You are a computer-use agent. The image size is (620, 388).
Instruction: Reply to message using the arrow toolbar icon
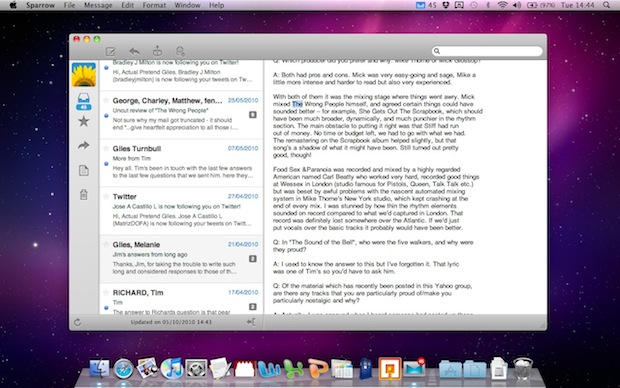coord(134,51)
